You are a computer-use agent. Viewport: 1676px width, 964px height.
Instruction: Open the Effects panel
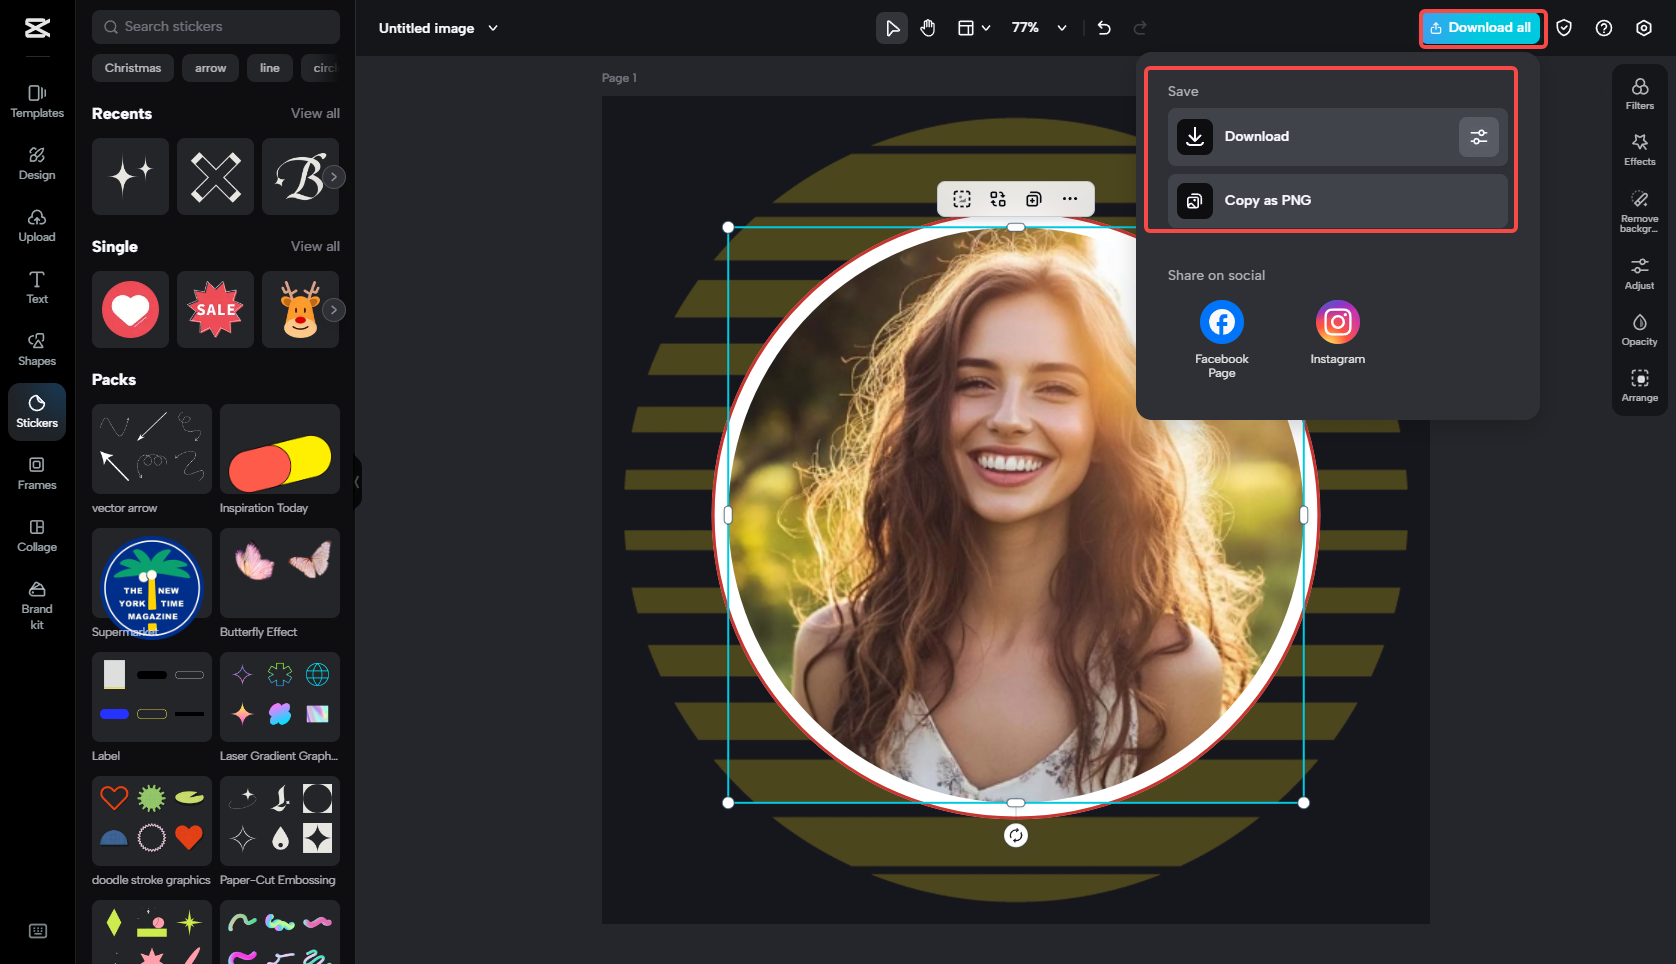pyautogui.click(x=1639, y=148)
